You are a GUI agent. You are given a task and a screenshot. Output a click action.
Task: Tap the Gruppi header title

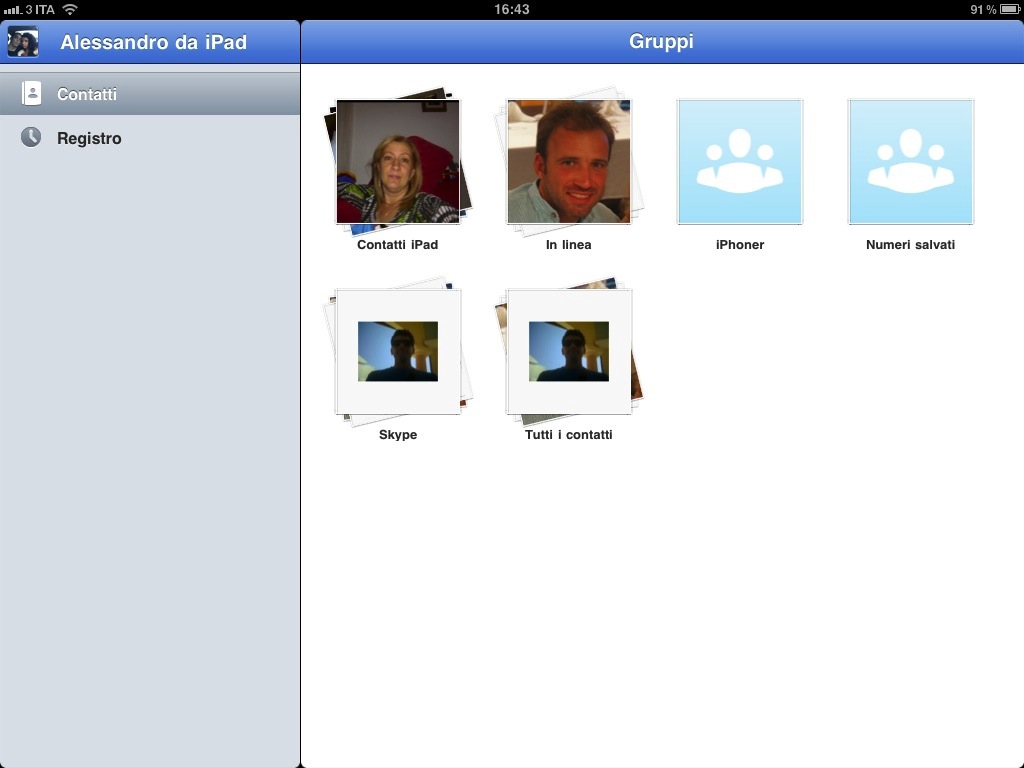click(x=661, y=41)
